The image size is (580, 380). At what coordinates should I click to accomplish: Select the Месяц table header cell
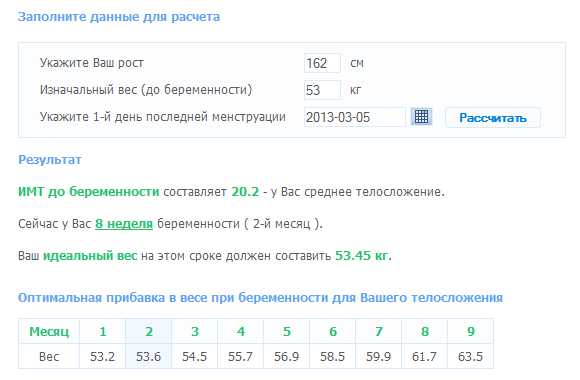pyautogui.click(x=49, y=331)
